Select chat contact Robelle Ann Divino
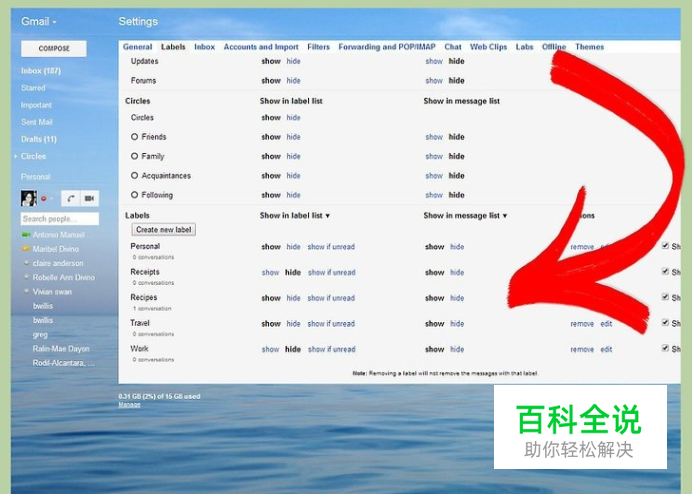The image size is (692, 494). pyautogui.click(x=64, y=278)
